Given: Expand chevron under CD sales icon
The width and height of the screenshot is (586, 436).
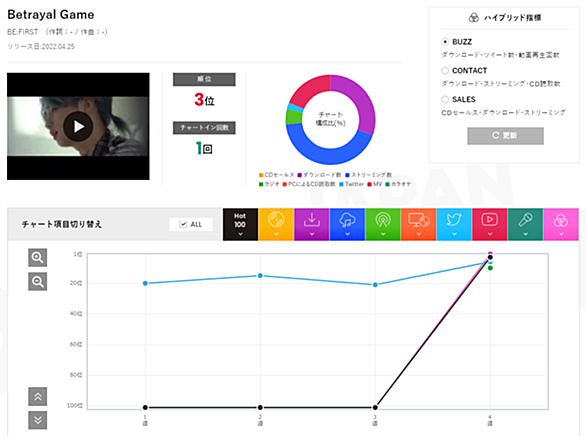Looking at the screenshot, I should 276,234.
